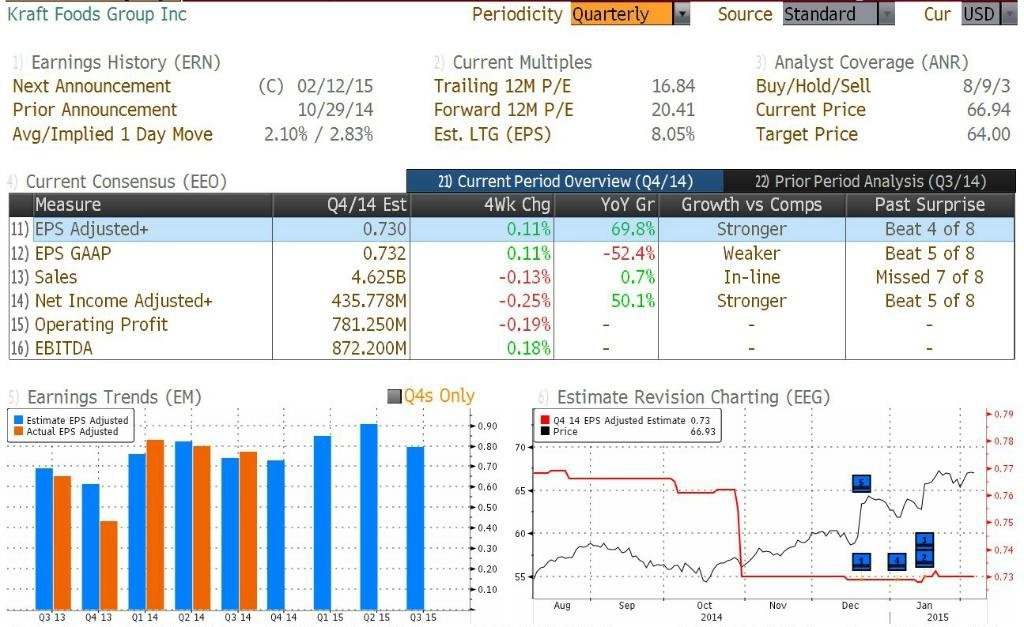This screenshot has width=1024, height=627.
Task: Click the Q2 15 estimate bar
Action: [369, 517]
